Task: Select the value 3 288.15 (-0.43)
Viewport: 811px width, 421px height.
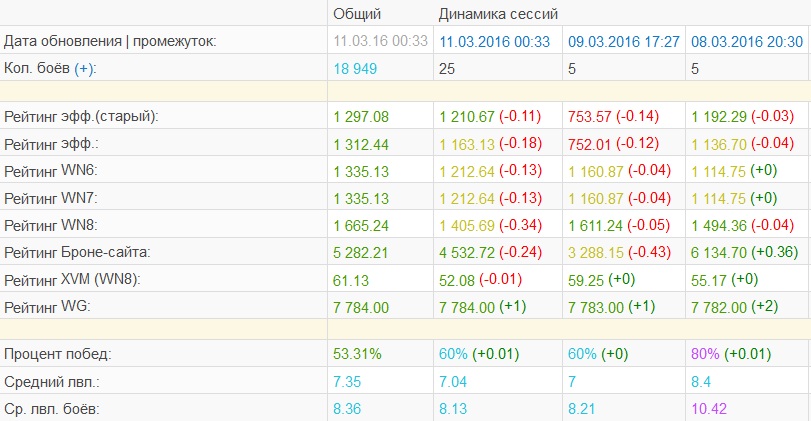Action: pyautogui.click(x=619, y=252)
